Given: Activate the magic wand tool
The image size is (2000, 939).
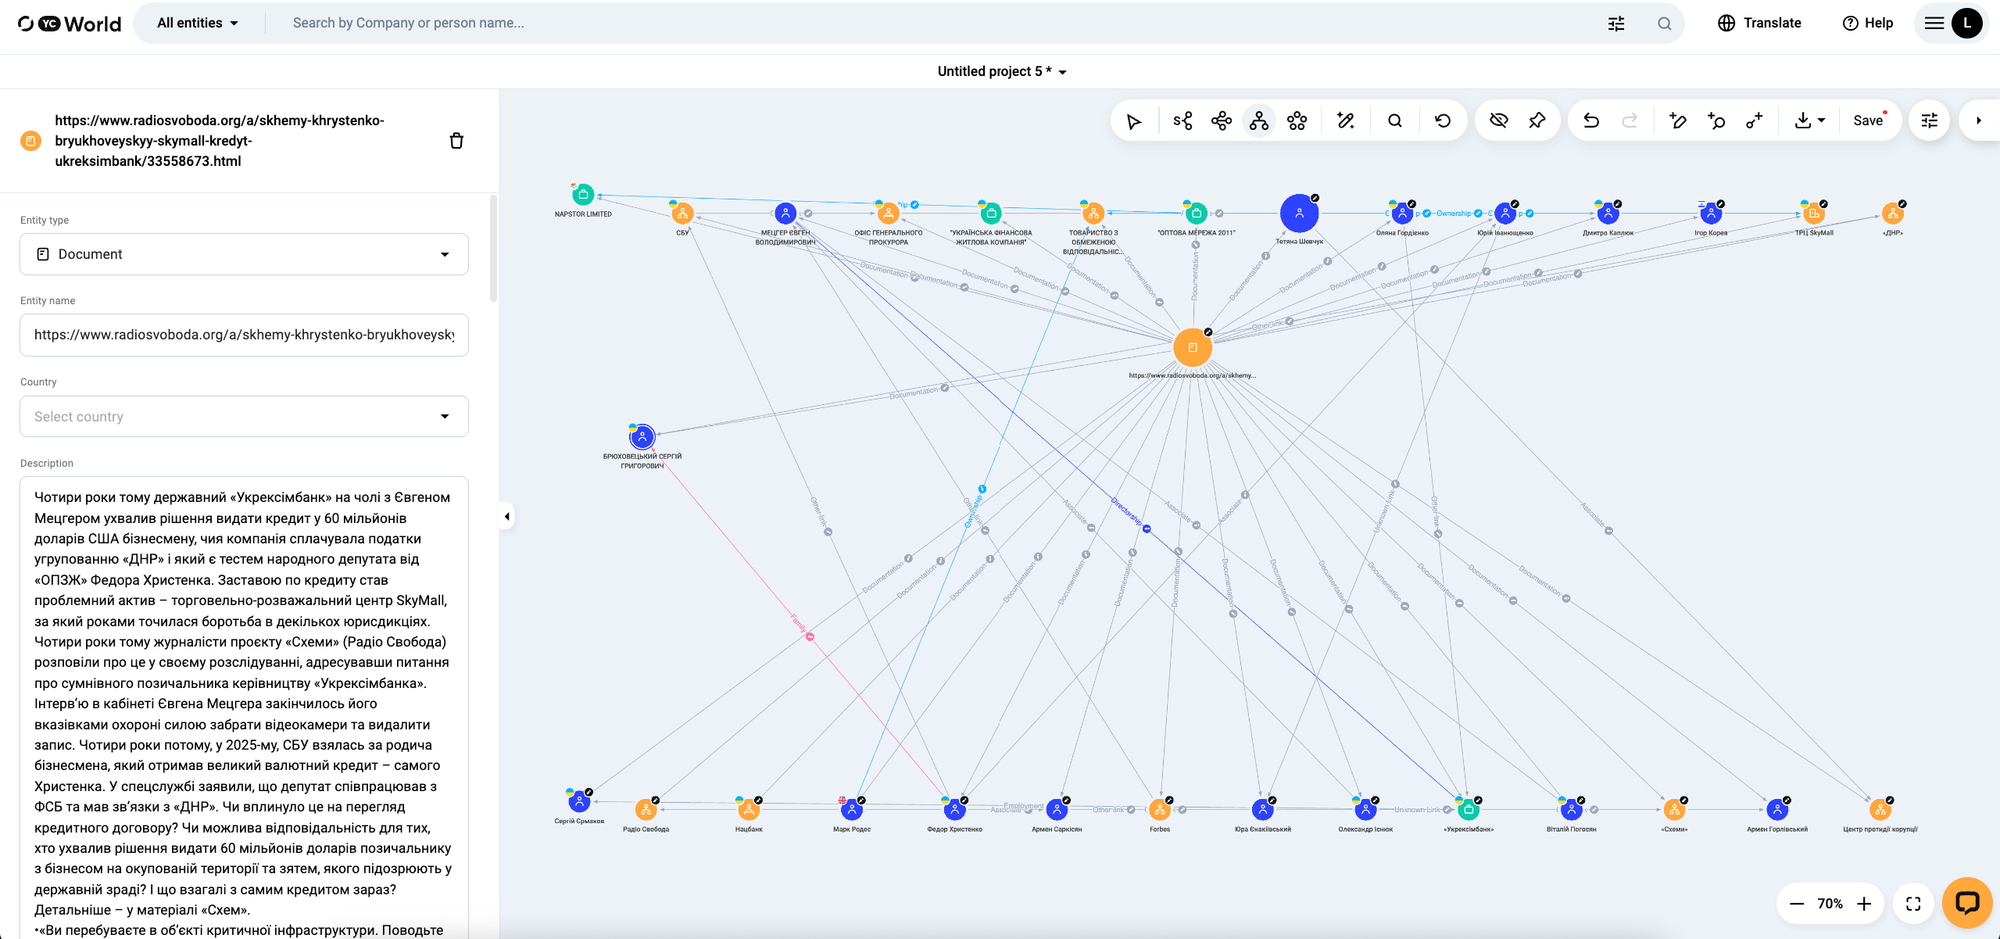Looking at the screenshot, I should pos(1346,121).
